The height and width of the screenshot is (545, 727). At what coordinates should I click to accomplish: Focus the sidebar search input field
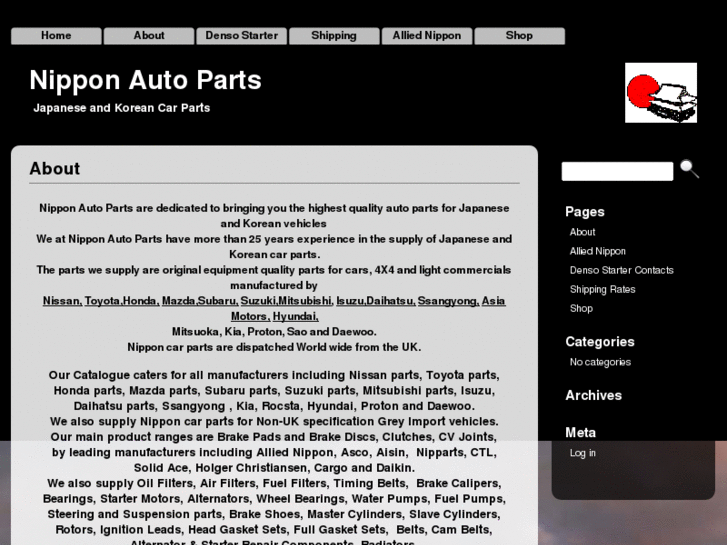[617, 171]
